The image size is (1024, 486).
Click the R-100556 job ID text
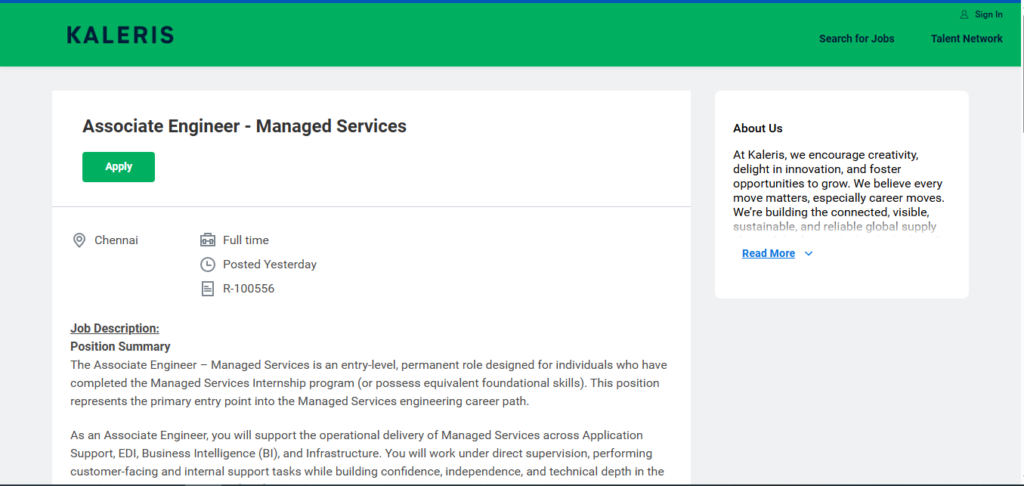(x=249, y=289)
